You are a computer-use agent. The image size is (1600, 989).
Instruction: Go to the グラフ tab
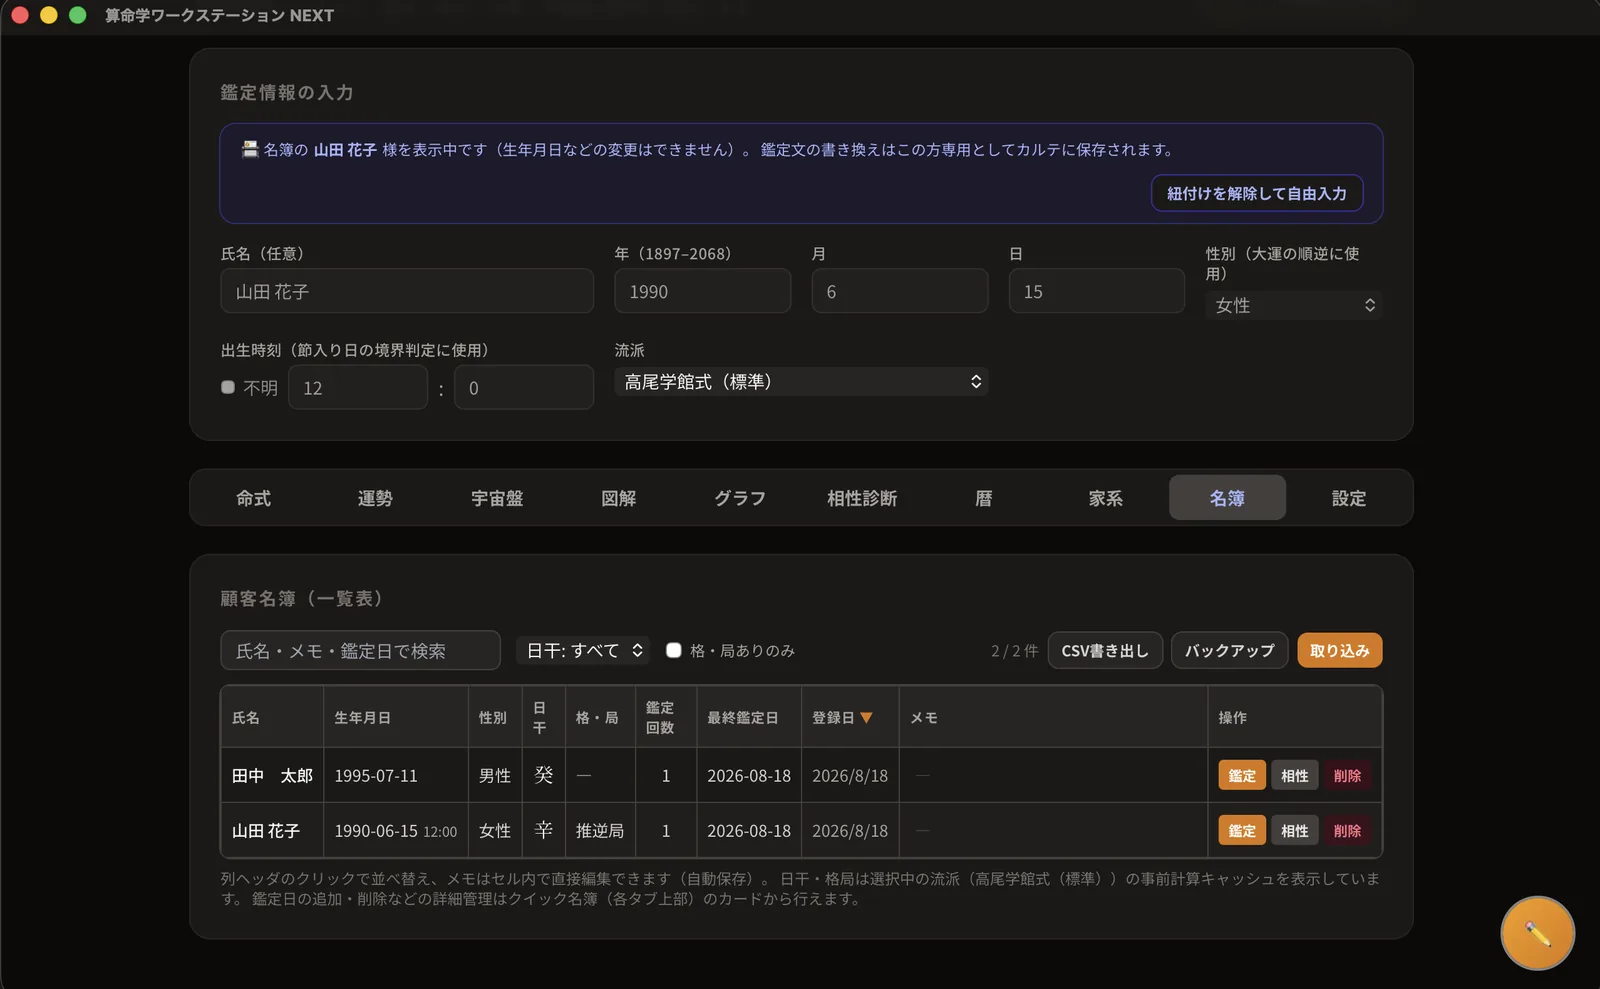point(740,498)
